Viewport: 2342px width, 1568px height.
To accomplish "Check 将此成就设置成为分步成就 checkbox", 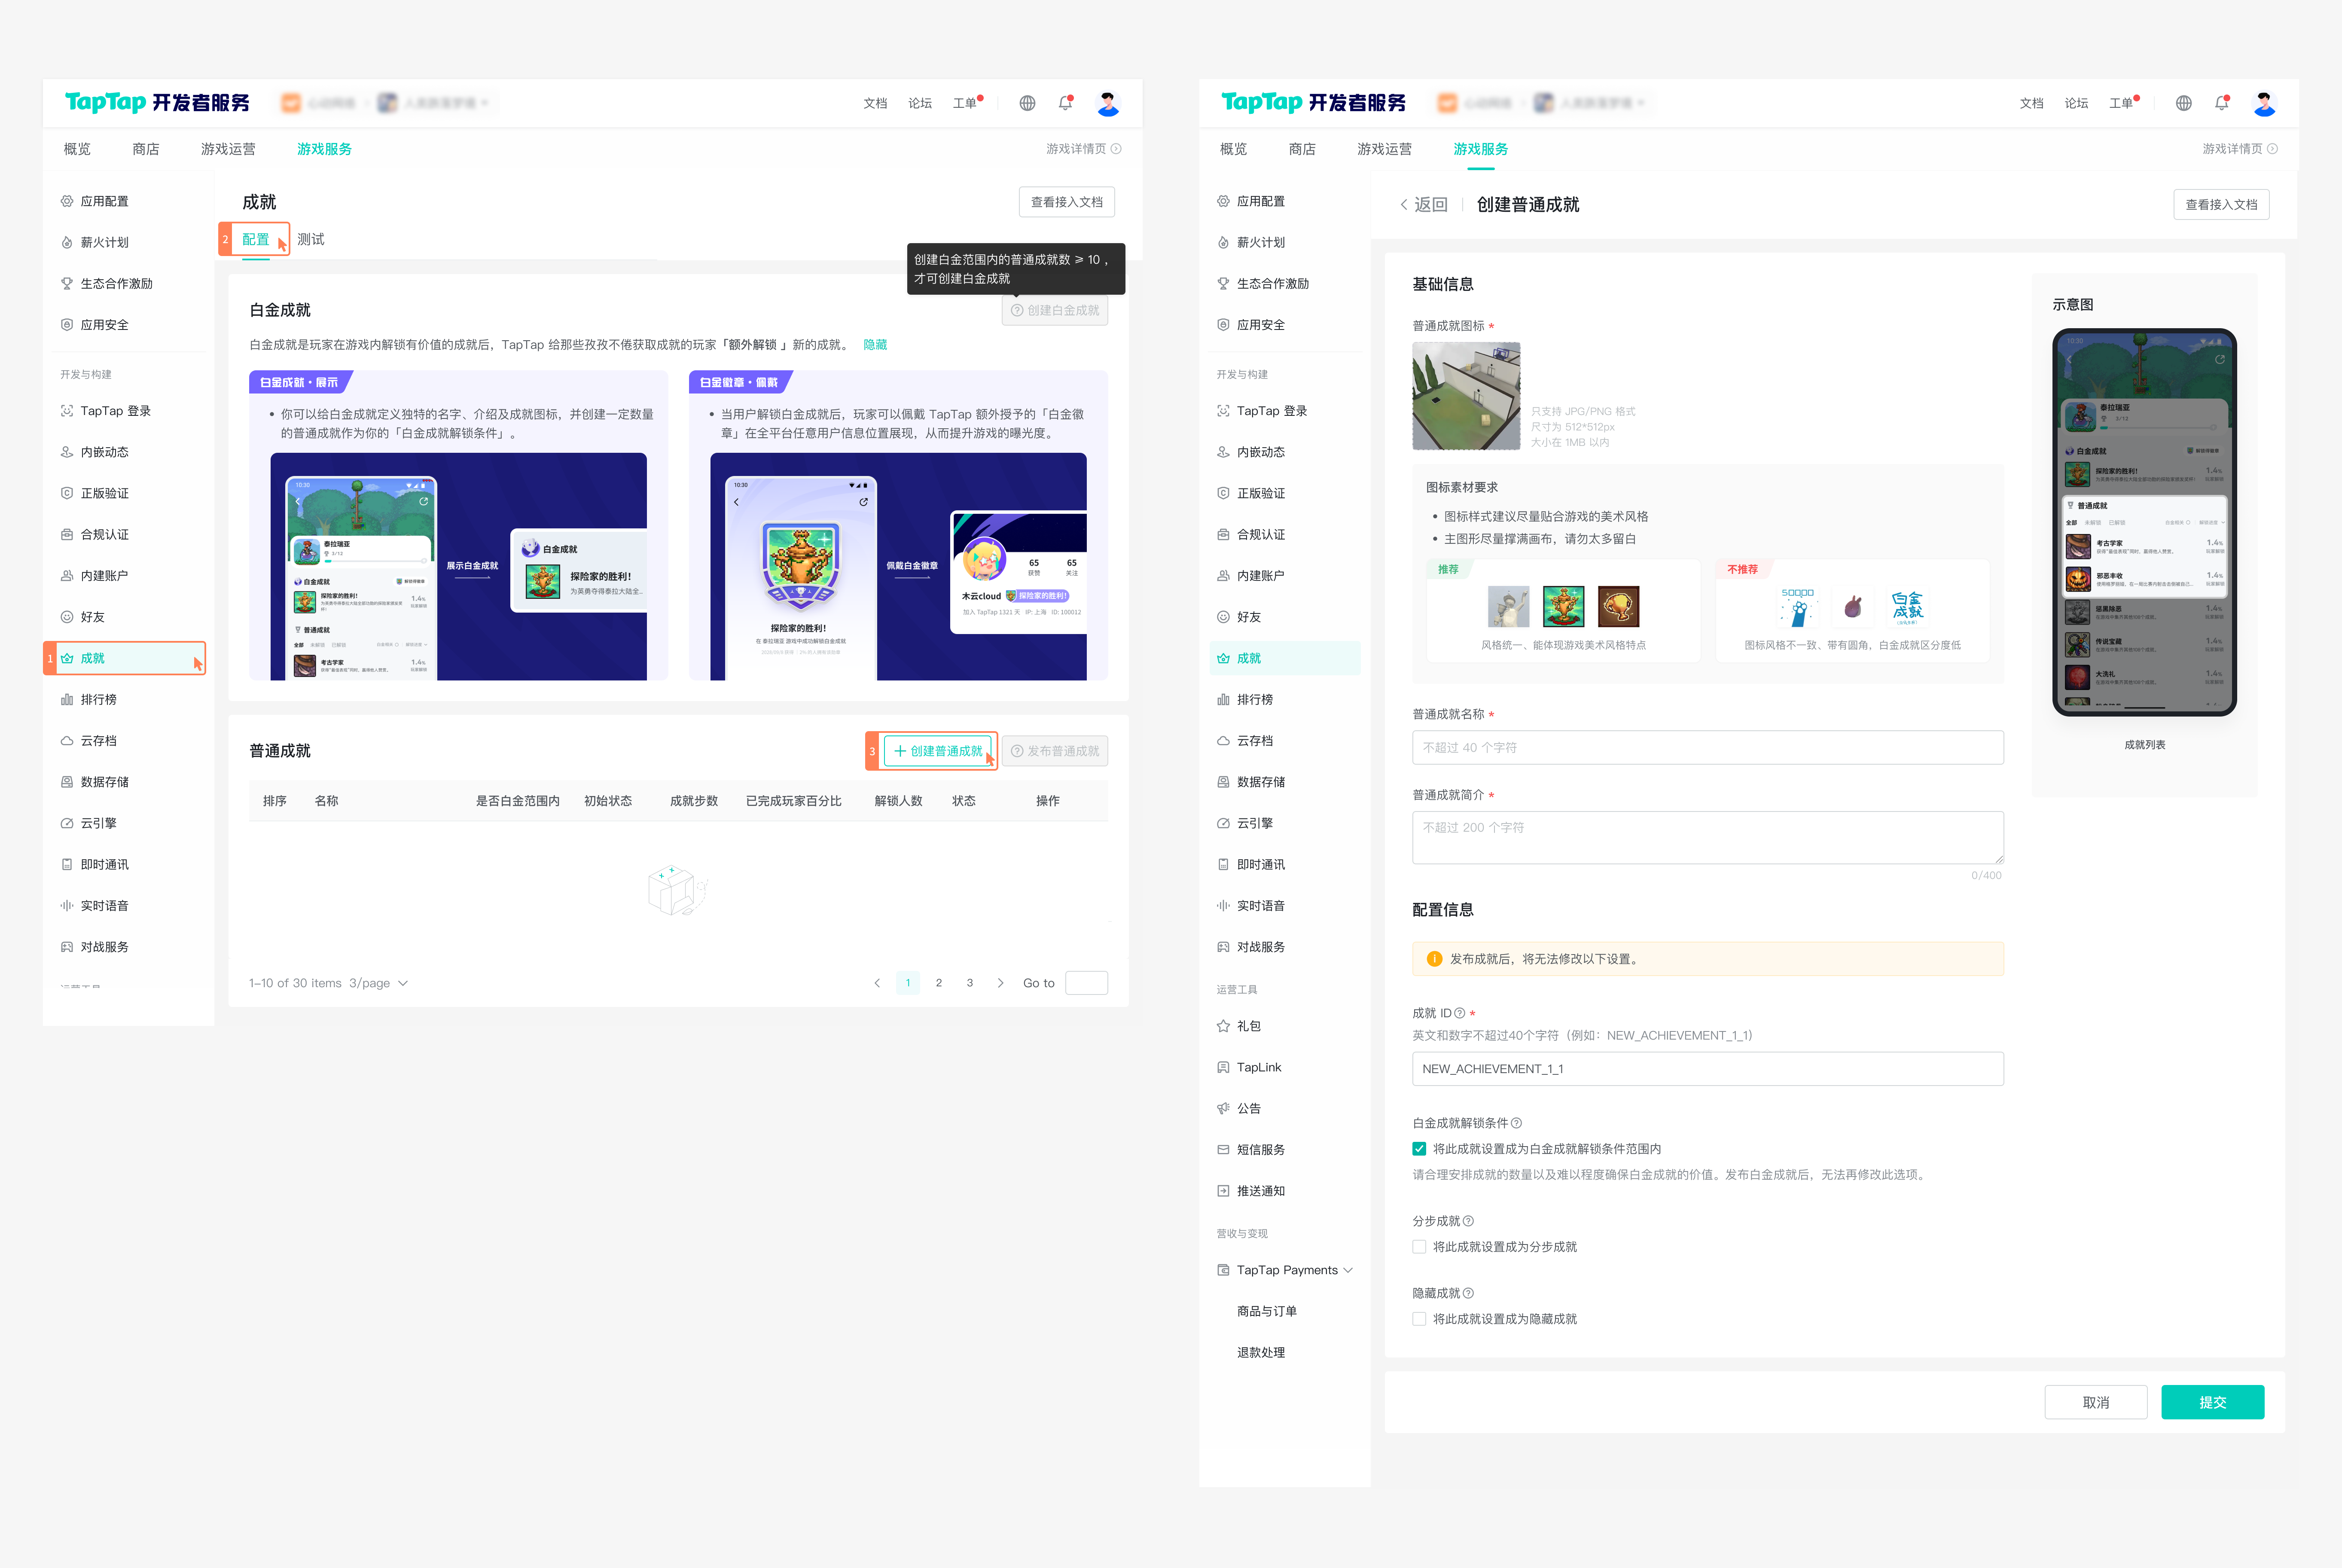I will click(1419, 1247).
